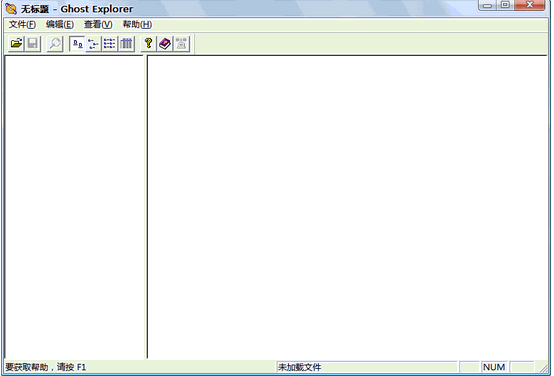Click inside the right file list pane
Screen dimensions: 554x376
(x=347, y=207)
